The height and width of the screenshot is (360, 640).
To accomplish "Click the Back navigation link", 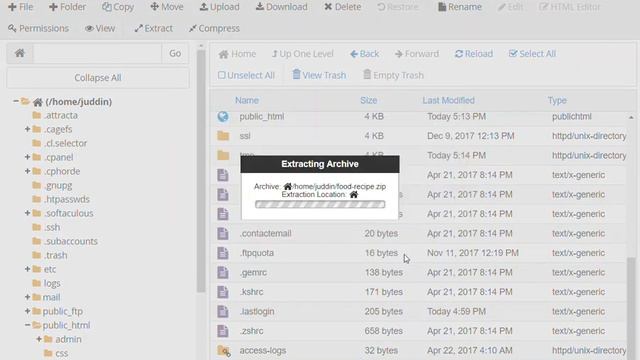I will pos(364,54).
